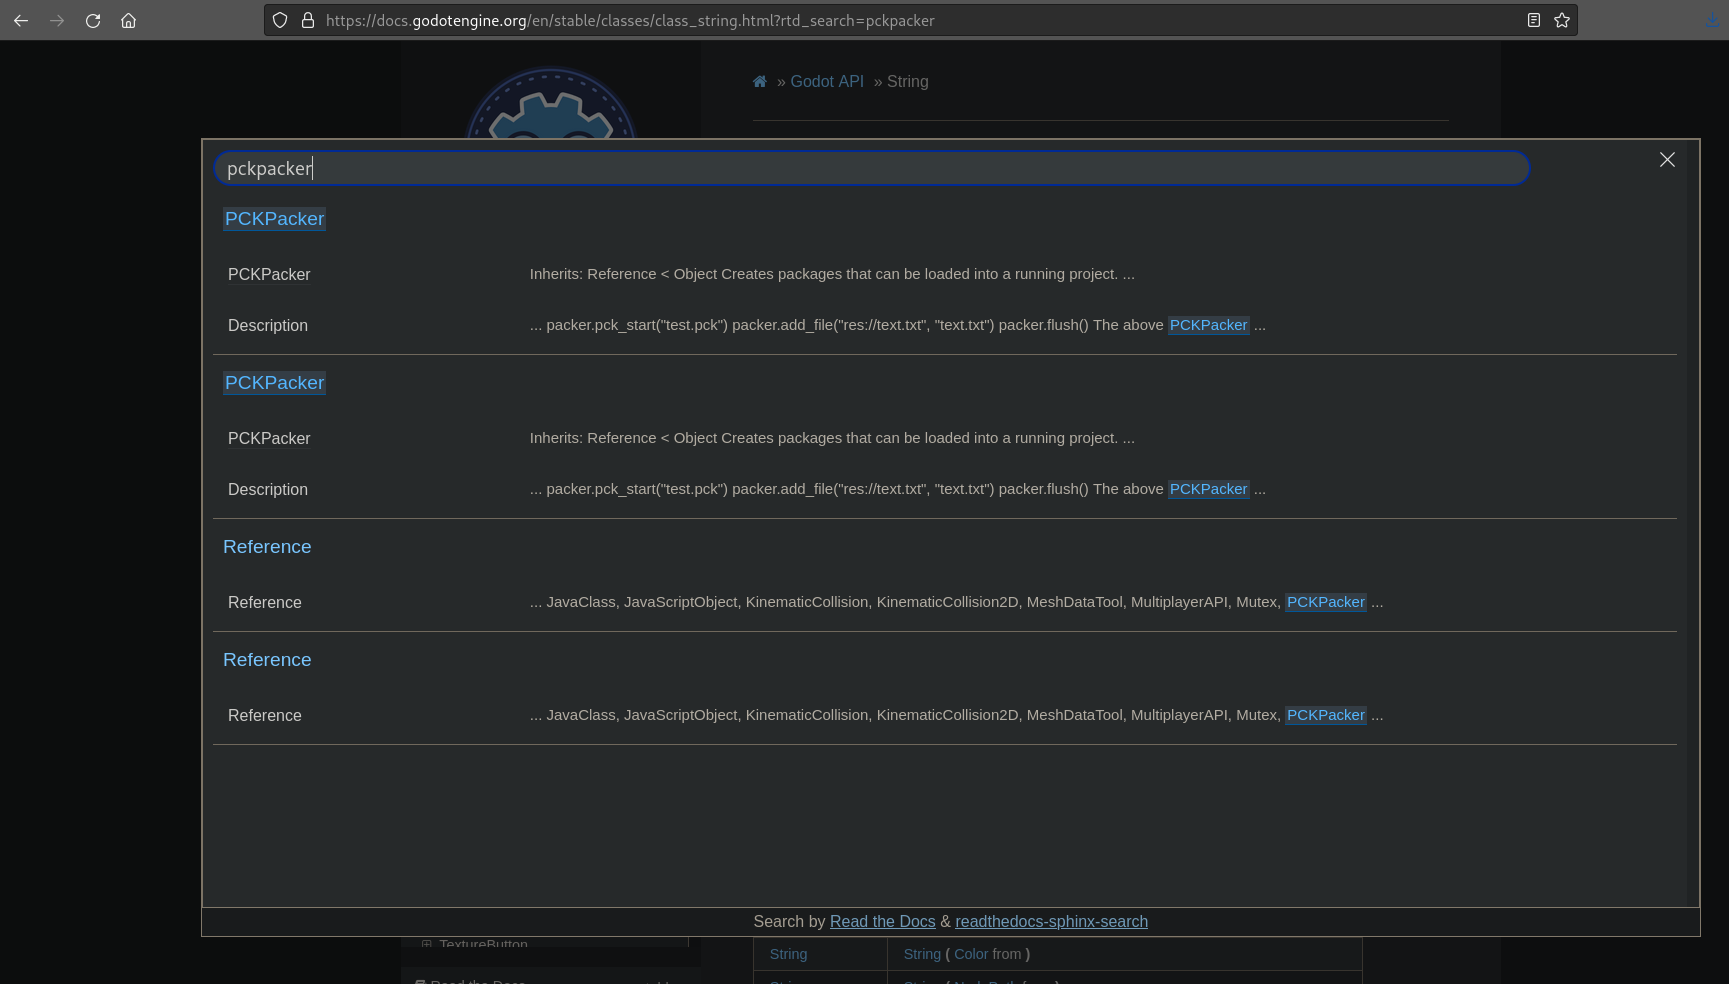Close the search overlay with the X
The image size is (1729, 984).
pos(1667,160)
